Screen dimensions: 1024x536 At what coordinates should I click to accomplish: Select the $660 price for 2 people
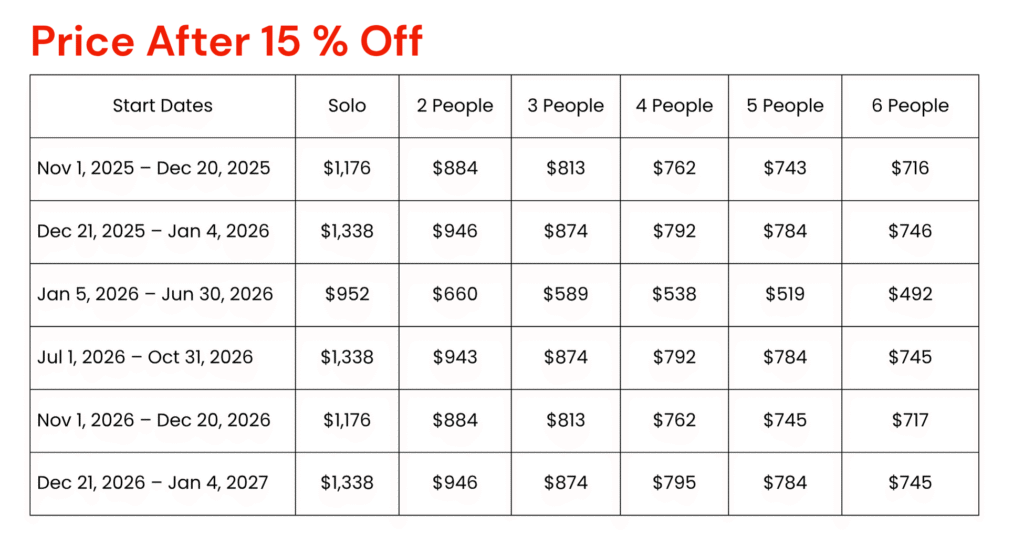(x=455, y=294)
